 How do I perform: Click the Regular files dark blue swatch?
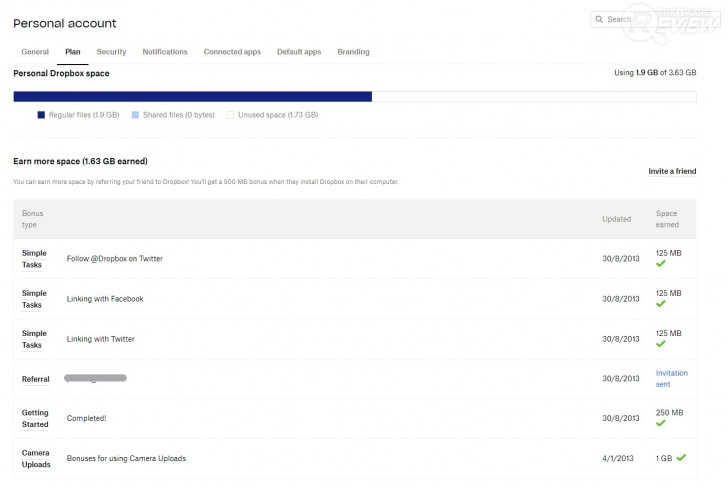coord(41,115)
